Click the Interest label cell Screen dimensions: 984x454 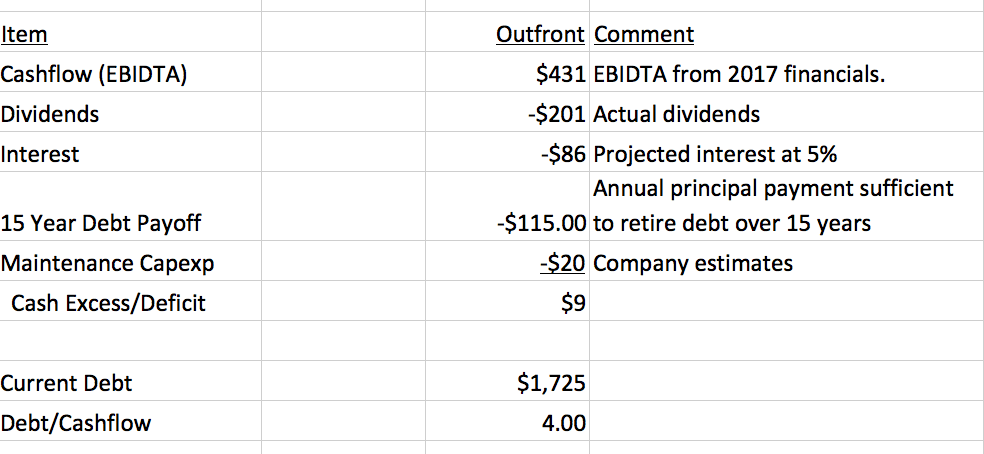pos(40,154)
